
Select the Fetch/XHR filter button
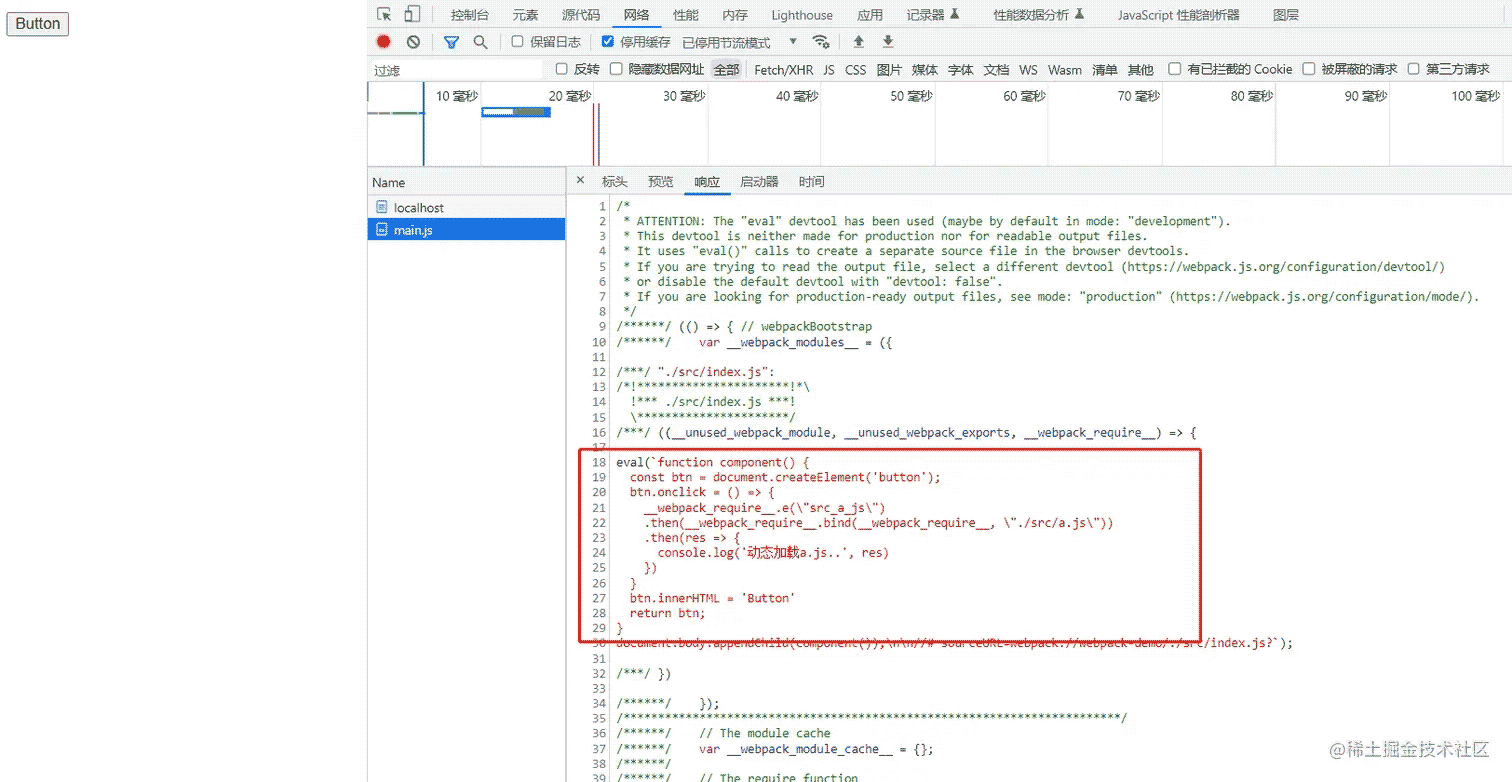click(x=783, y=69)
